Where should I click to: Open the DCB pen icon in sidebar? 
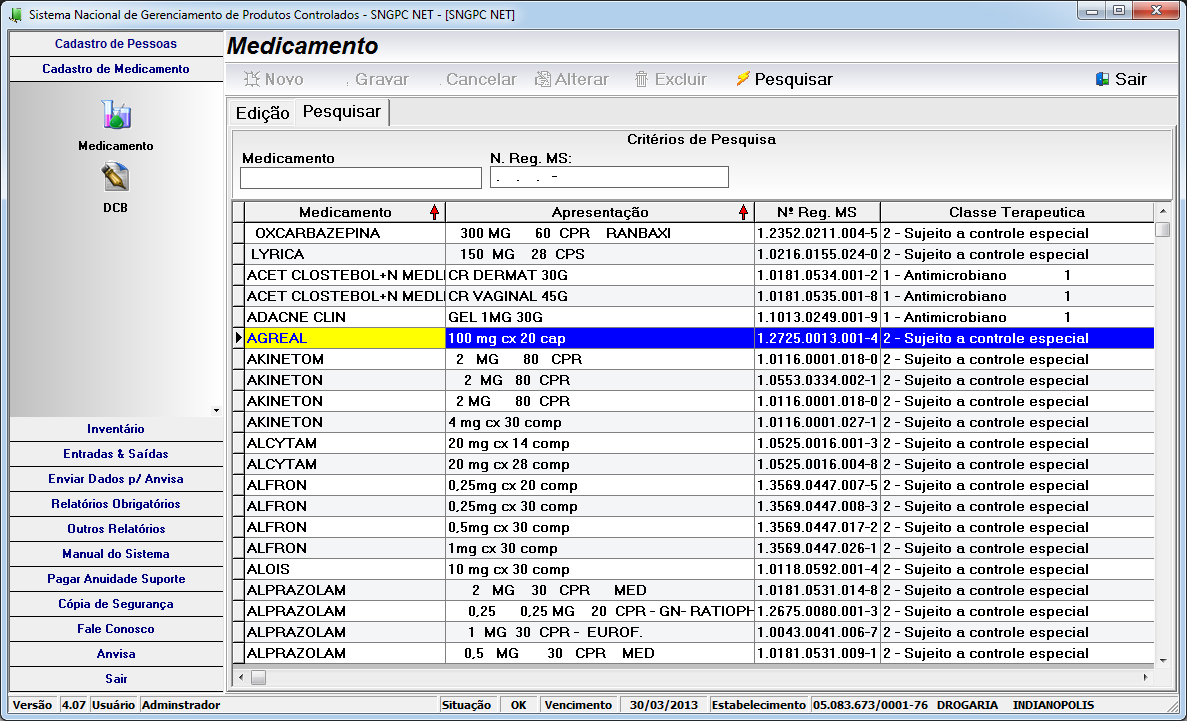tap(115, 177)
